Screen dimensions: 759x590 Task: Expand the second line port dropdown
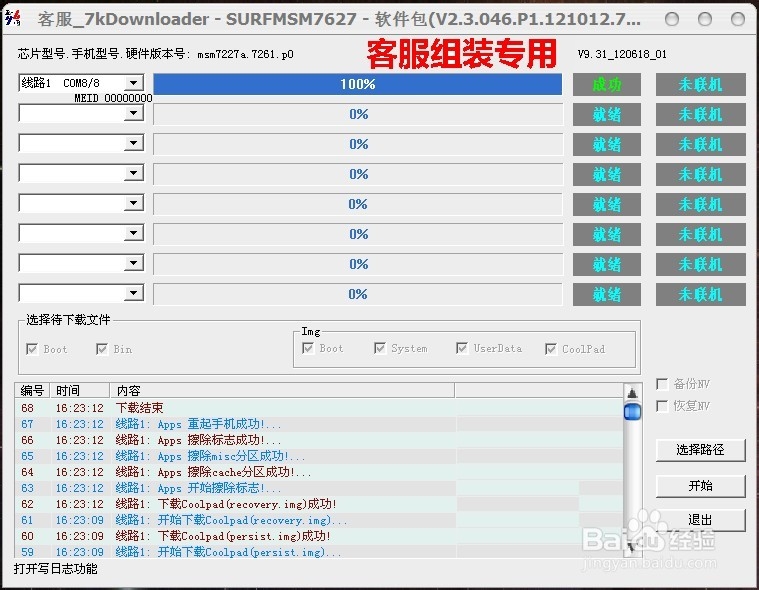pyautogui.click(x=134, y=113)
